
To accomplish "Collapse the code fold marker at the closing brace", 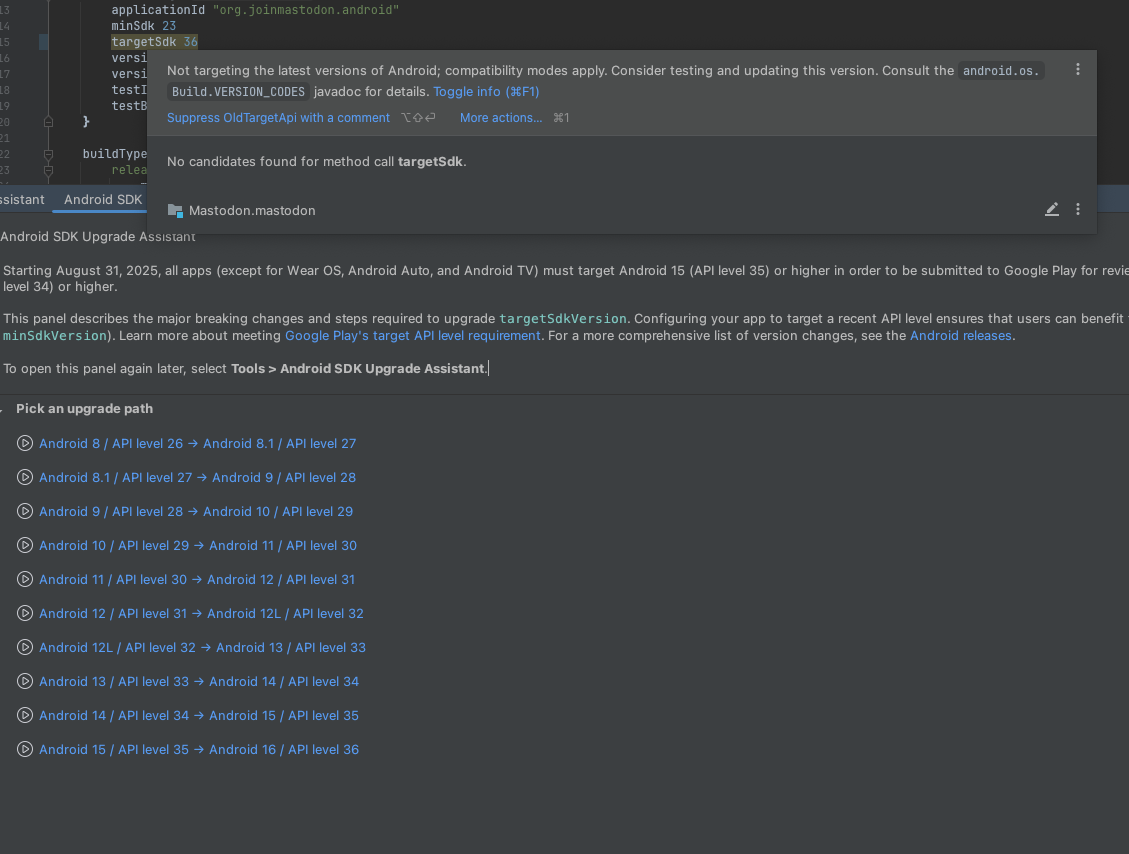I will pyautogui.click(x=48, y=122).
